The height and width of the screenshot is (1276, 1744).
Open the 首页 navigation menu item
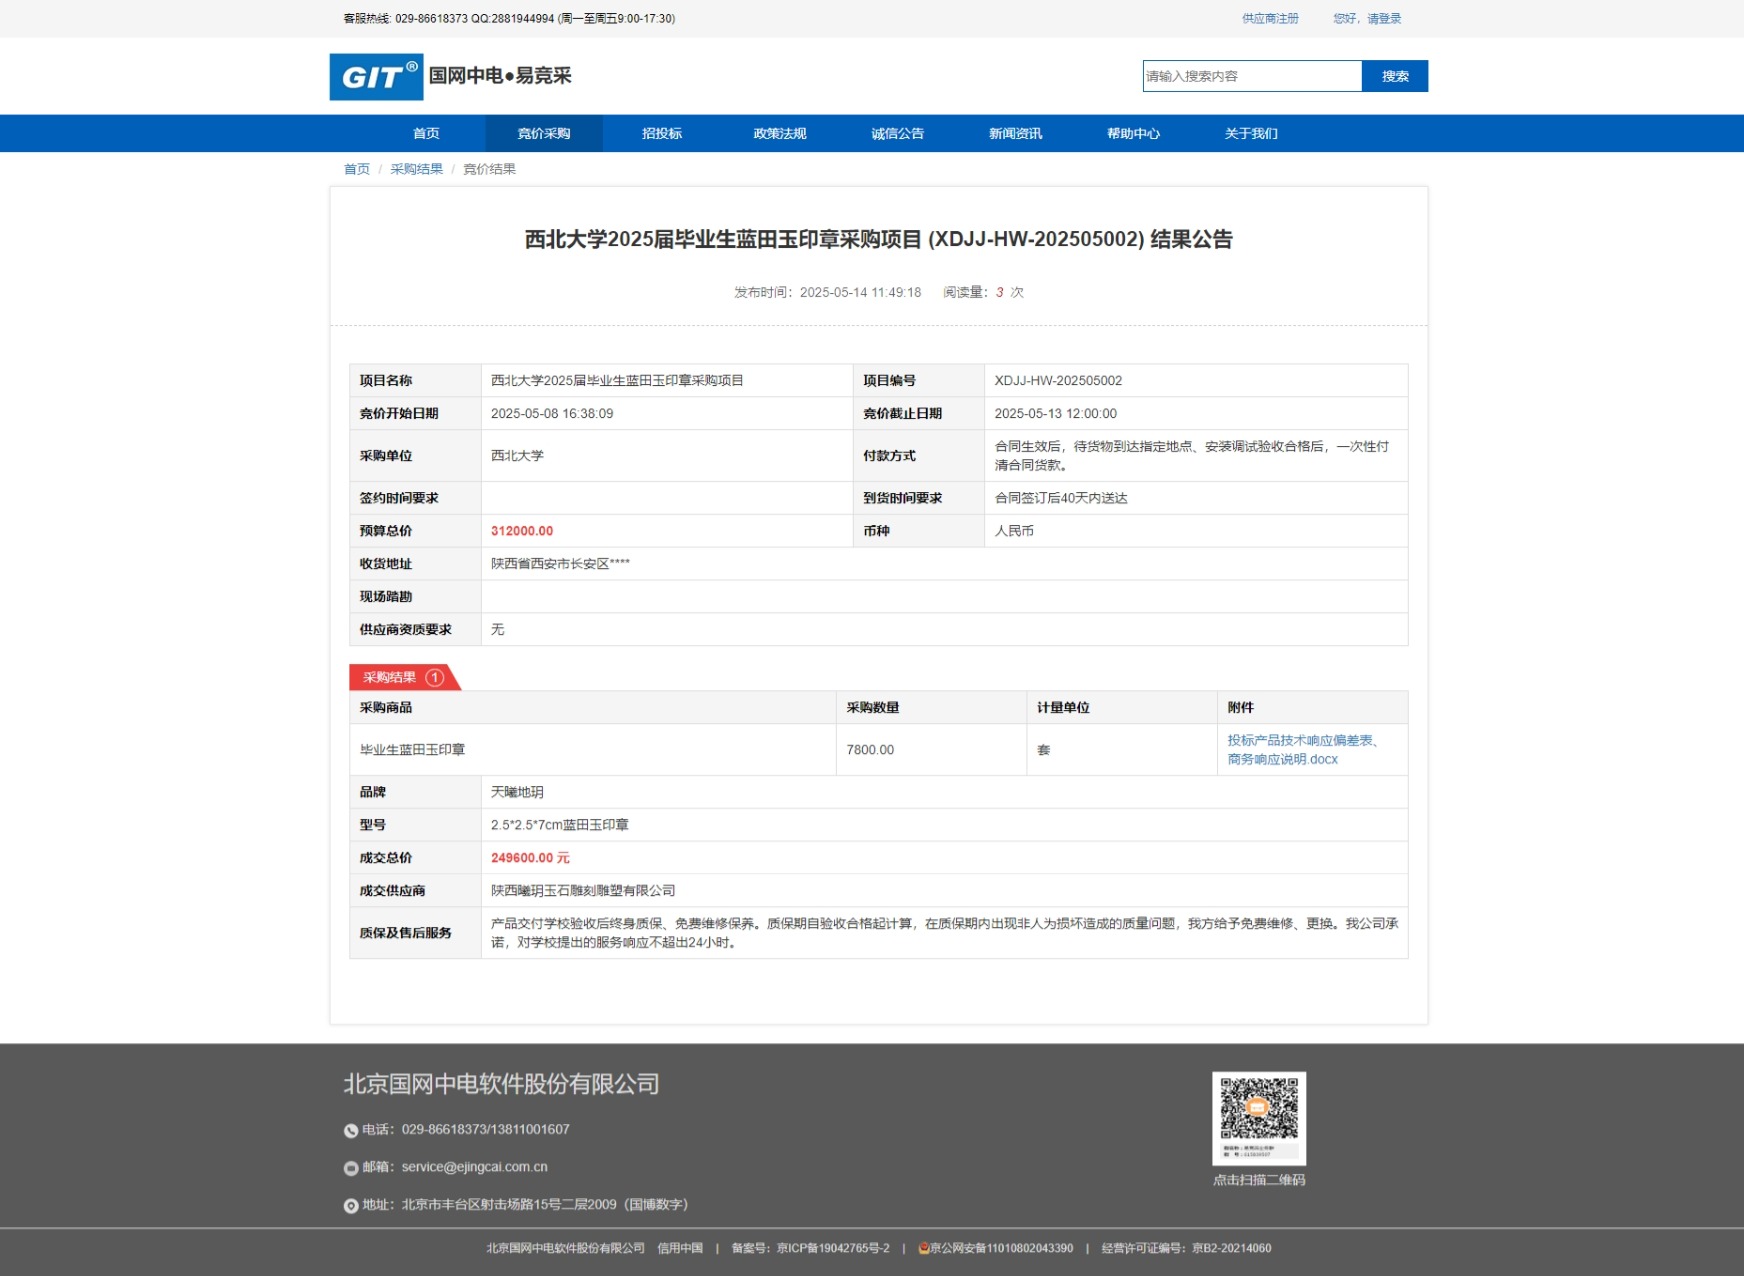[x=426, y=134]
